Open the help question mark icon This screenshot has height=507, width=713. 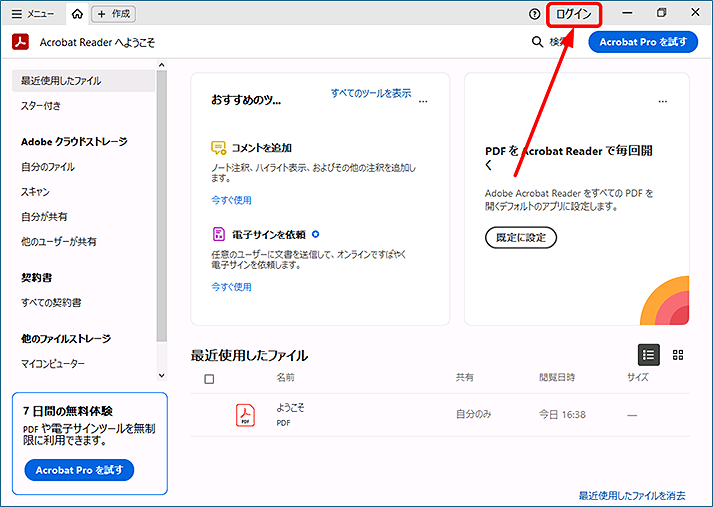tap(534, 14)
